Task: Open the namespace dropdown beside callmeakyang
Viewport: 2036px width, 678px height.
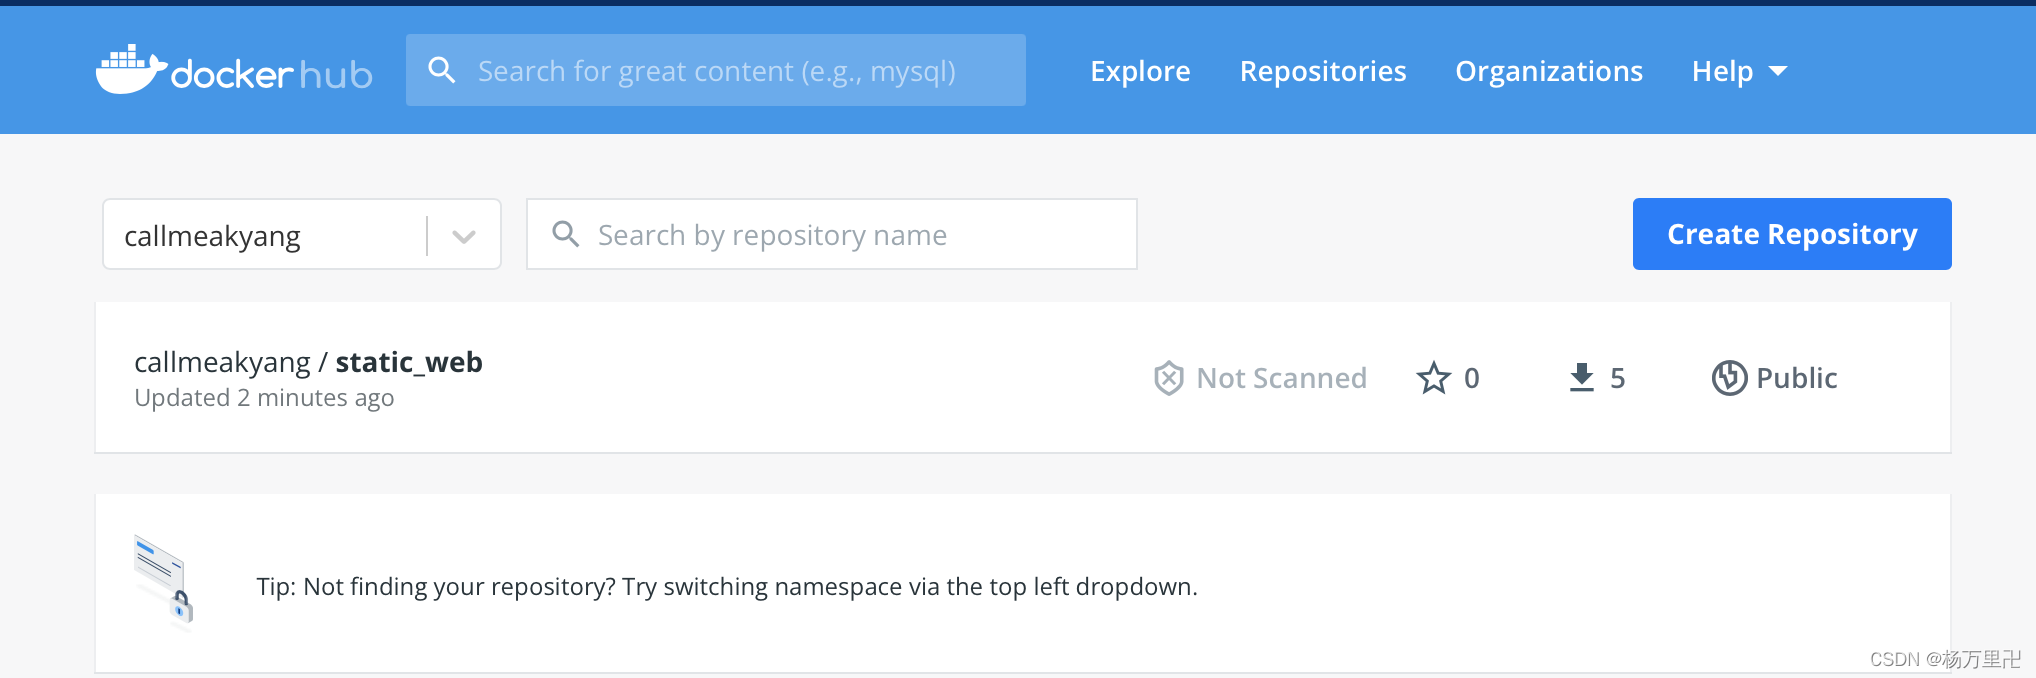Action: [462, 234]
